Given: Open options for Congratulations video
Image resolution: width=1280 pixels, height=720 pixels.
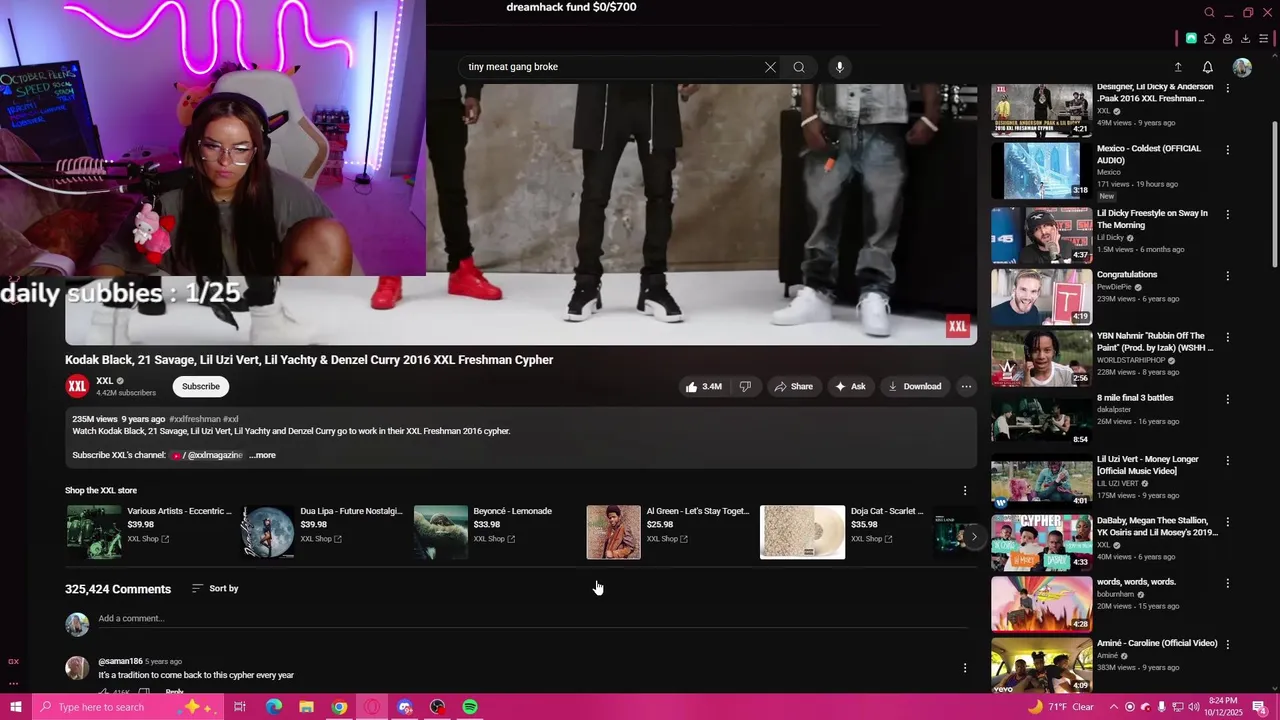Looking at the screenshot, I should point(1228,276).
